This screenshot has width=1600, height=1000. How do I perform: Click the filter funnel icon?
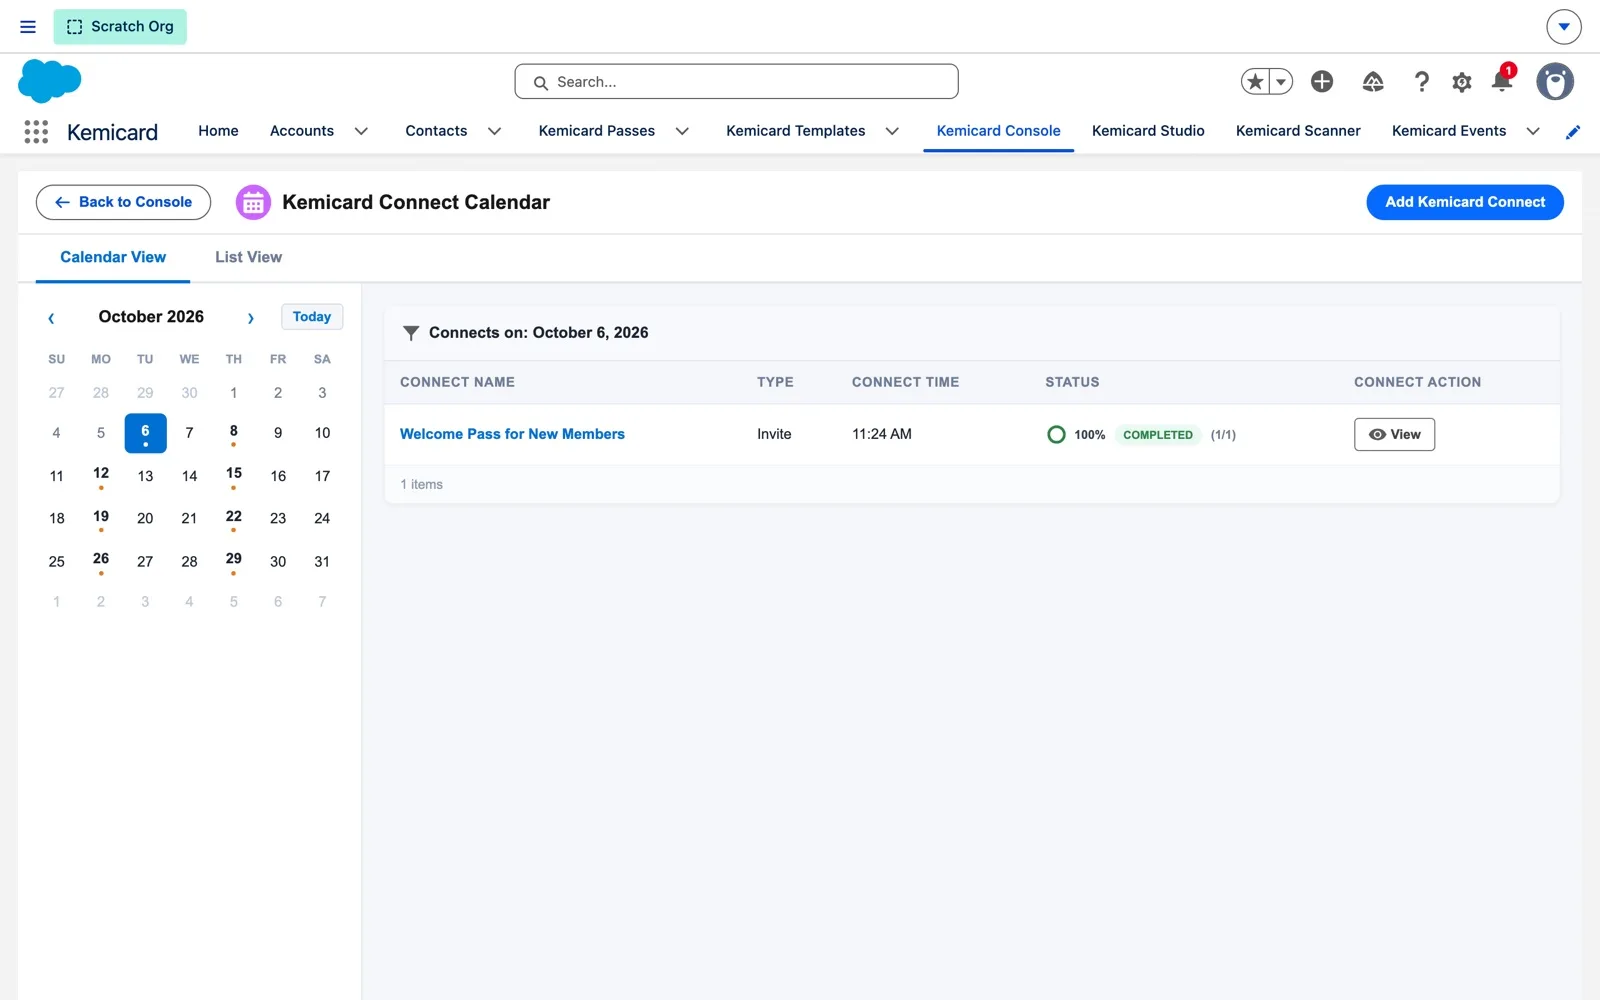point(410,333)
